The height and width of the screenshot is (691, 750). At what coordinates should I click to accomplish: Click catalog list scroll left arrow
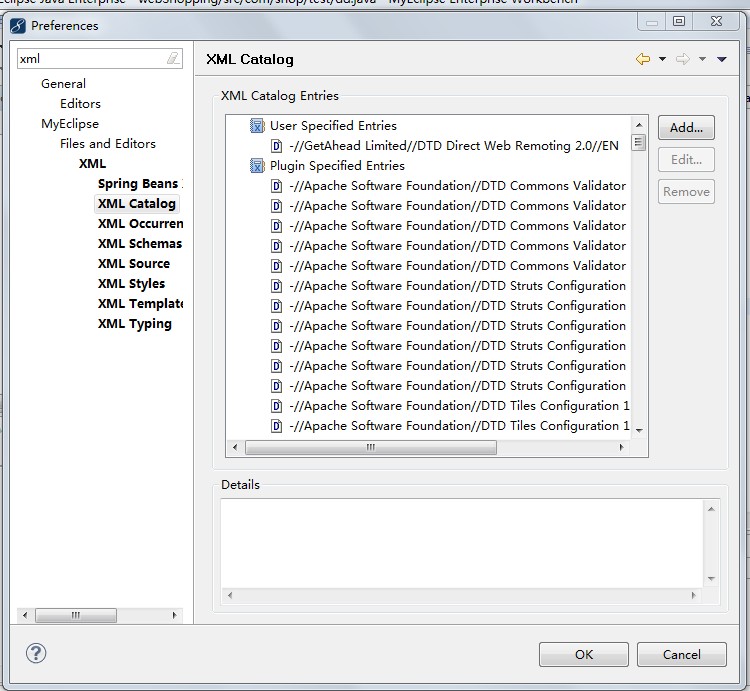235,448
